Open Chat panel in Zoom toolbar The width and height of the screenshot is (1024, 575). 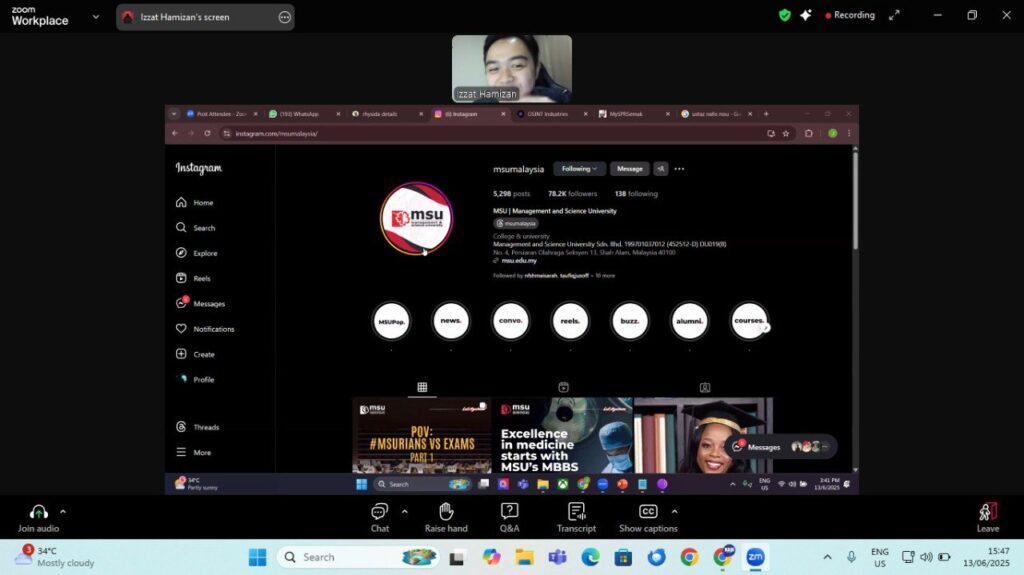pyautogui.click(x=379, y=518)
